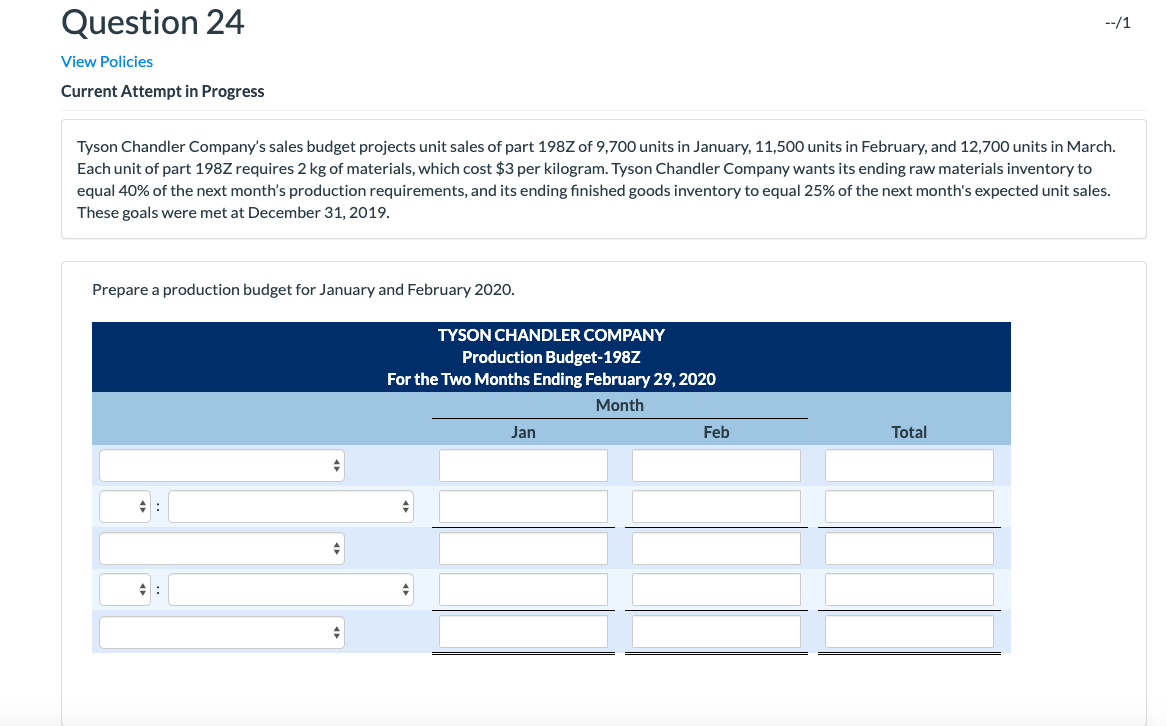Expand the fourth row account dropdown
Screen dimensions: 1167x726
pyautogui.click(x=290, y=589)
